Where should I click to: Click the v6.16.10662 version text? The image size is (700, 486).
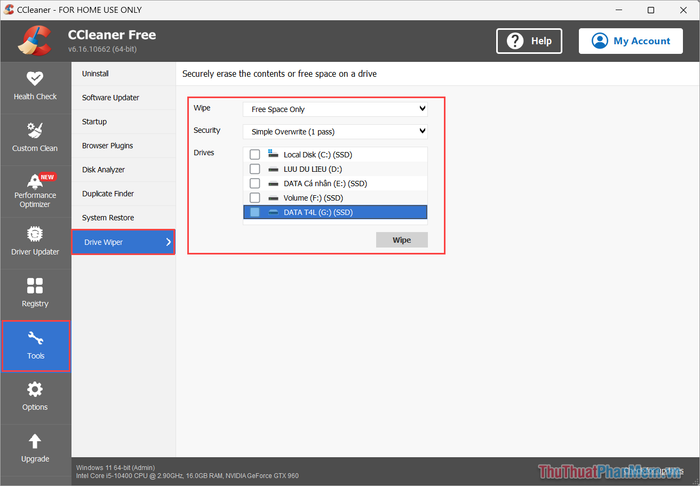click(x=102, y=49)
